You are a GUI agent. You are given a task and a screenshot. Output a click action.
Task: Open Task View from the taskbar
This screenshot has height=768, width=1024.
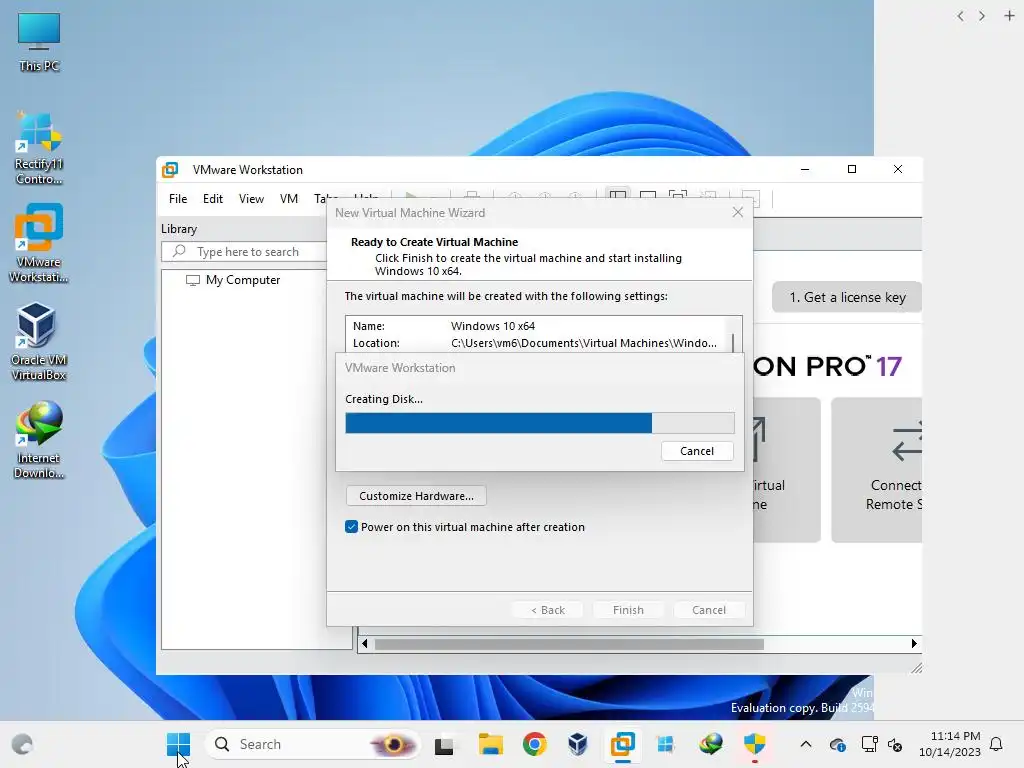coord(444,744)
